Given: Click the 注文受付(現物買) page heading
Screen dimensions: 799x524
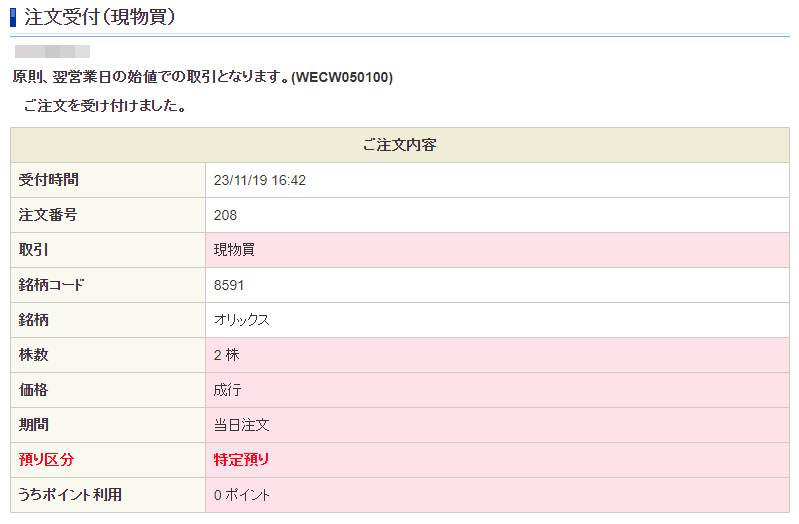Looking at the screenshot, I should point(102,15).
